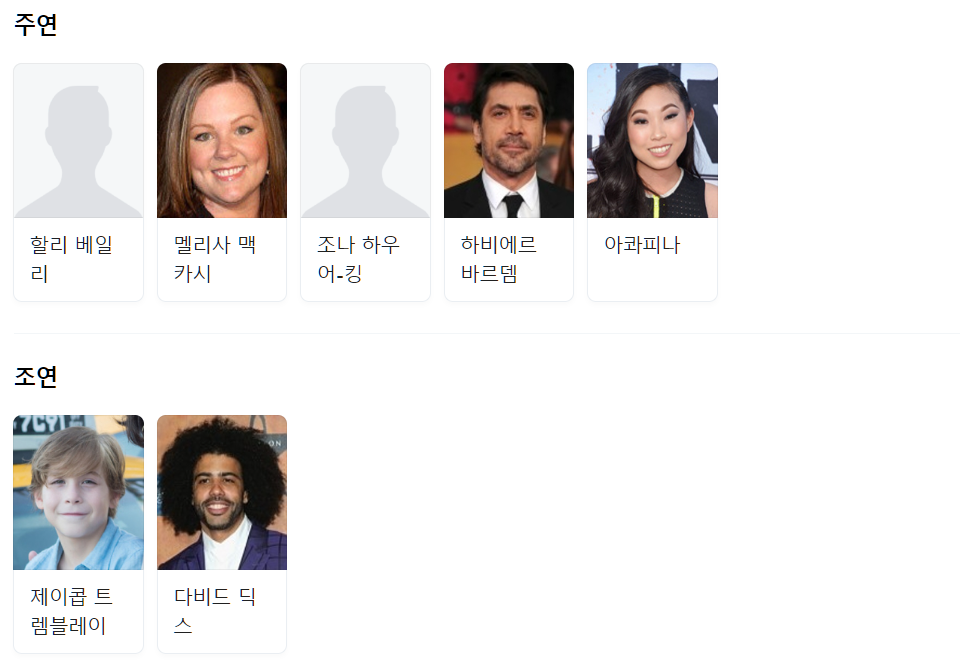Click the name 조나 하우어-킹

358,259
